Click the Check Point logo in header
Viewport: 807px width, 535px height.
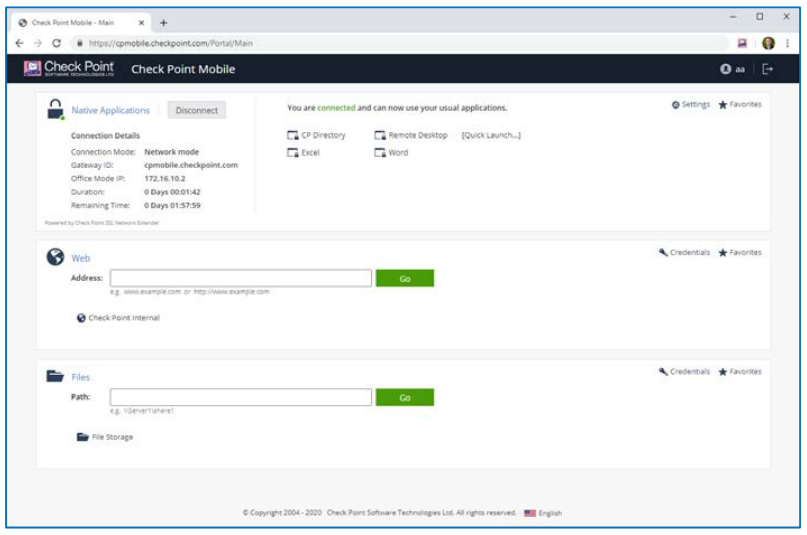point(69,68)
